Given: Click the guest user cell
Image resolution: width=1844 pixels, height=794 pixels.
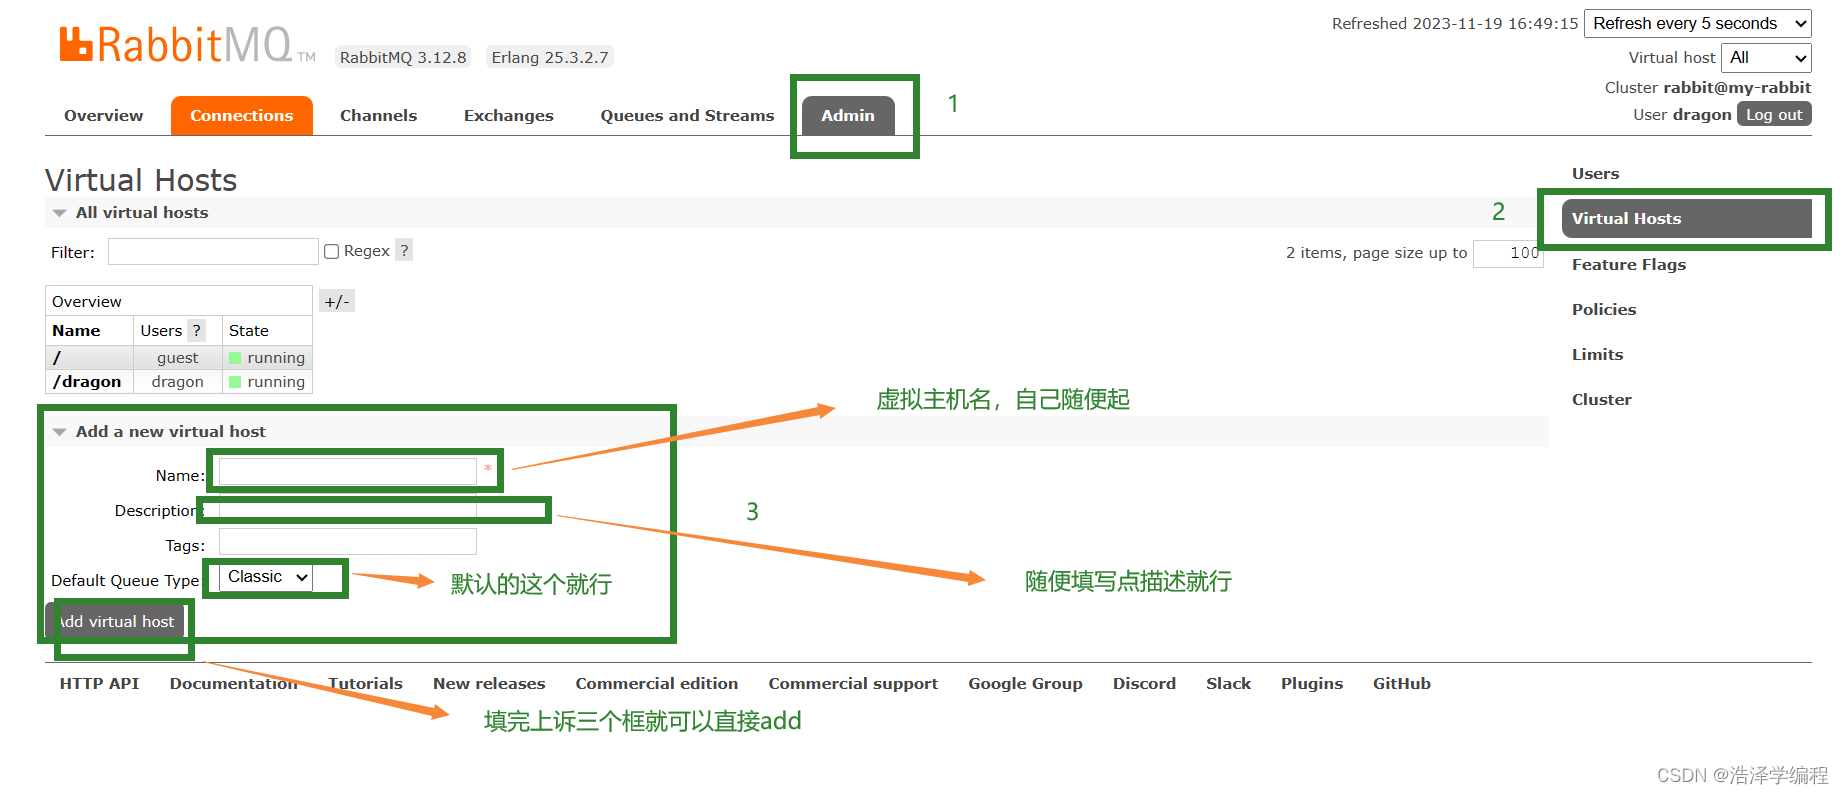Looking at the screenshot, I should 177,358.
